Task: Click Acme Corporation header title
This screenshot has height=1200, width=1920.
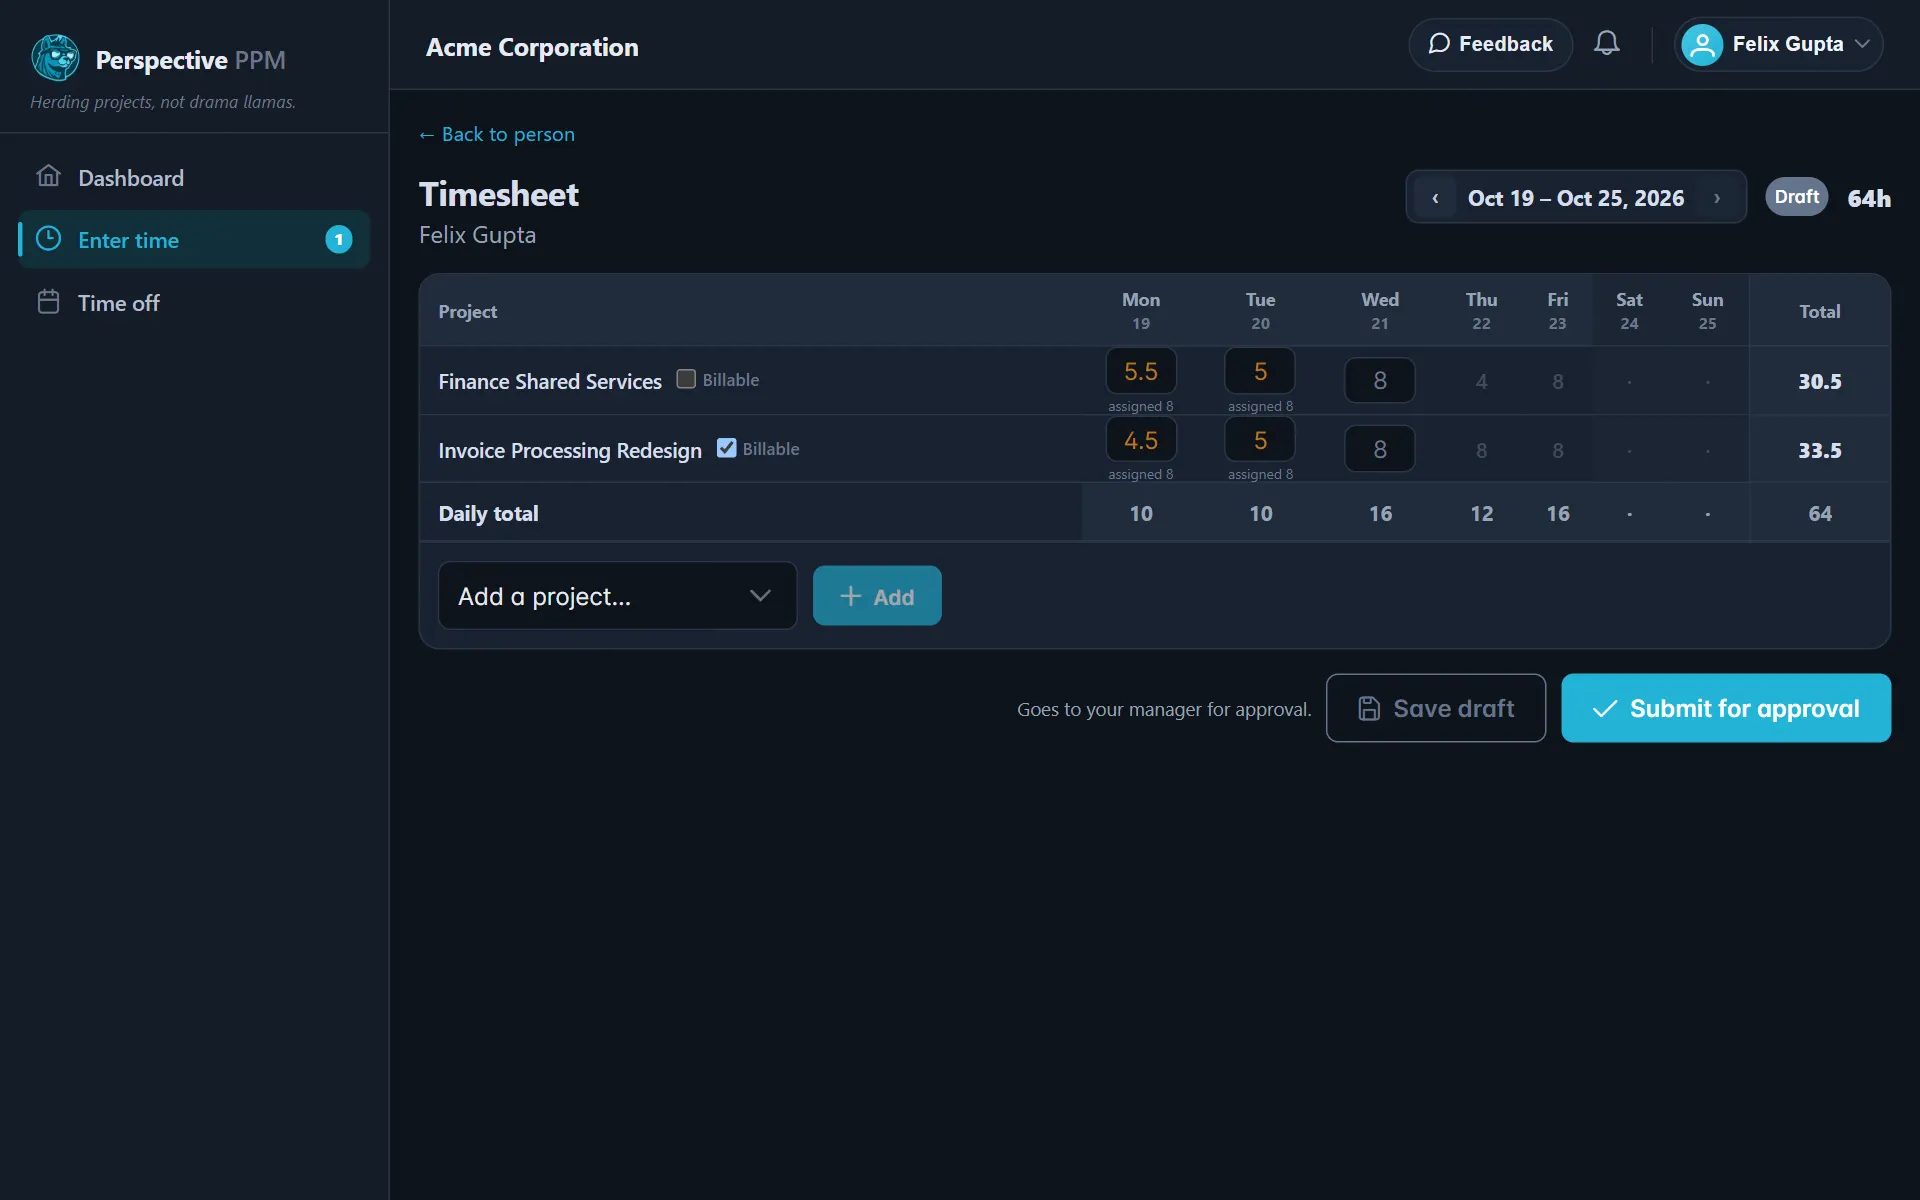Action: 532,47
